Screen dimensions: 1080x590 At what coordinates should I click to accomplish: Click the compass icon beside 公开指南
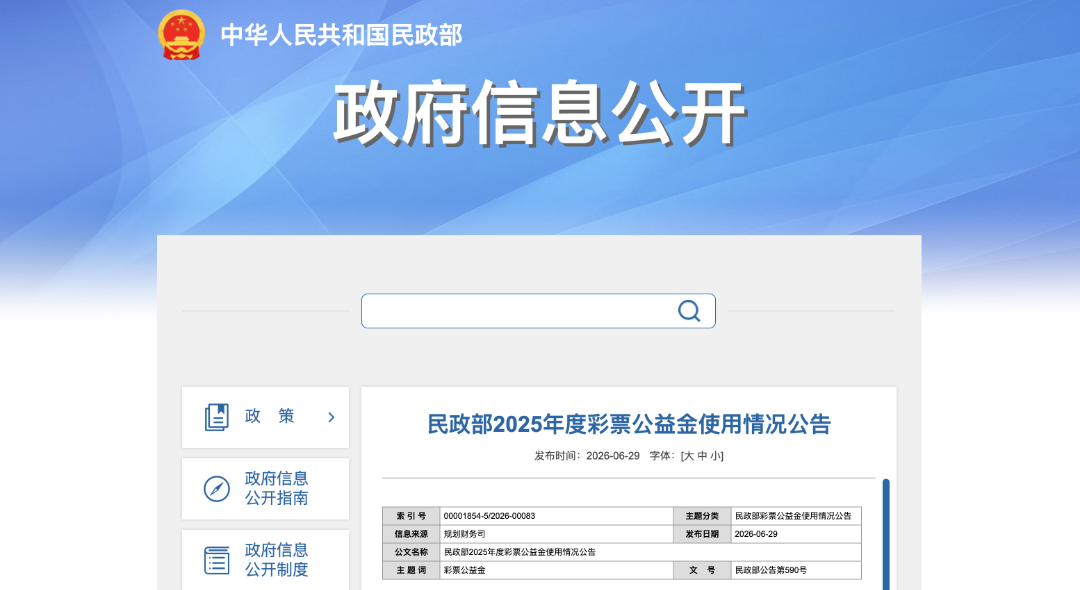216,489
